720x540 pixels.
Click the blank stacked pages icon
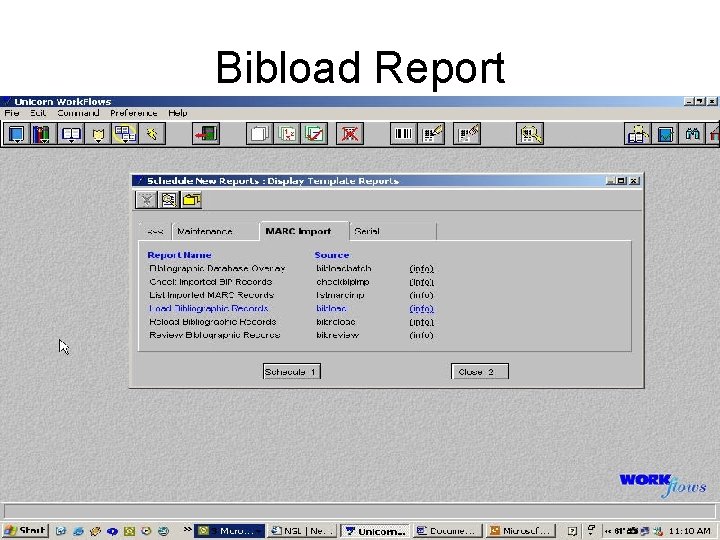pyautogui.click(x=259, y=134)
